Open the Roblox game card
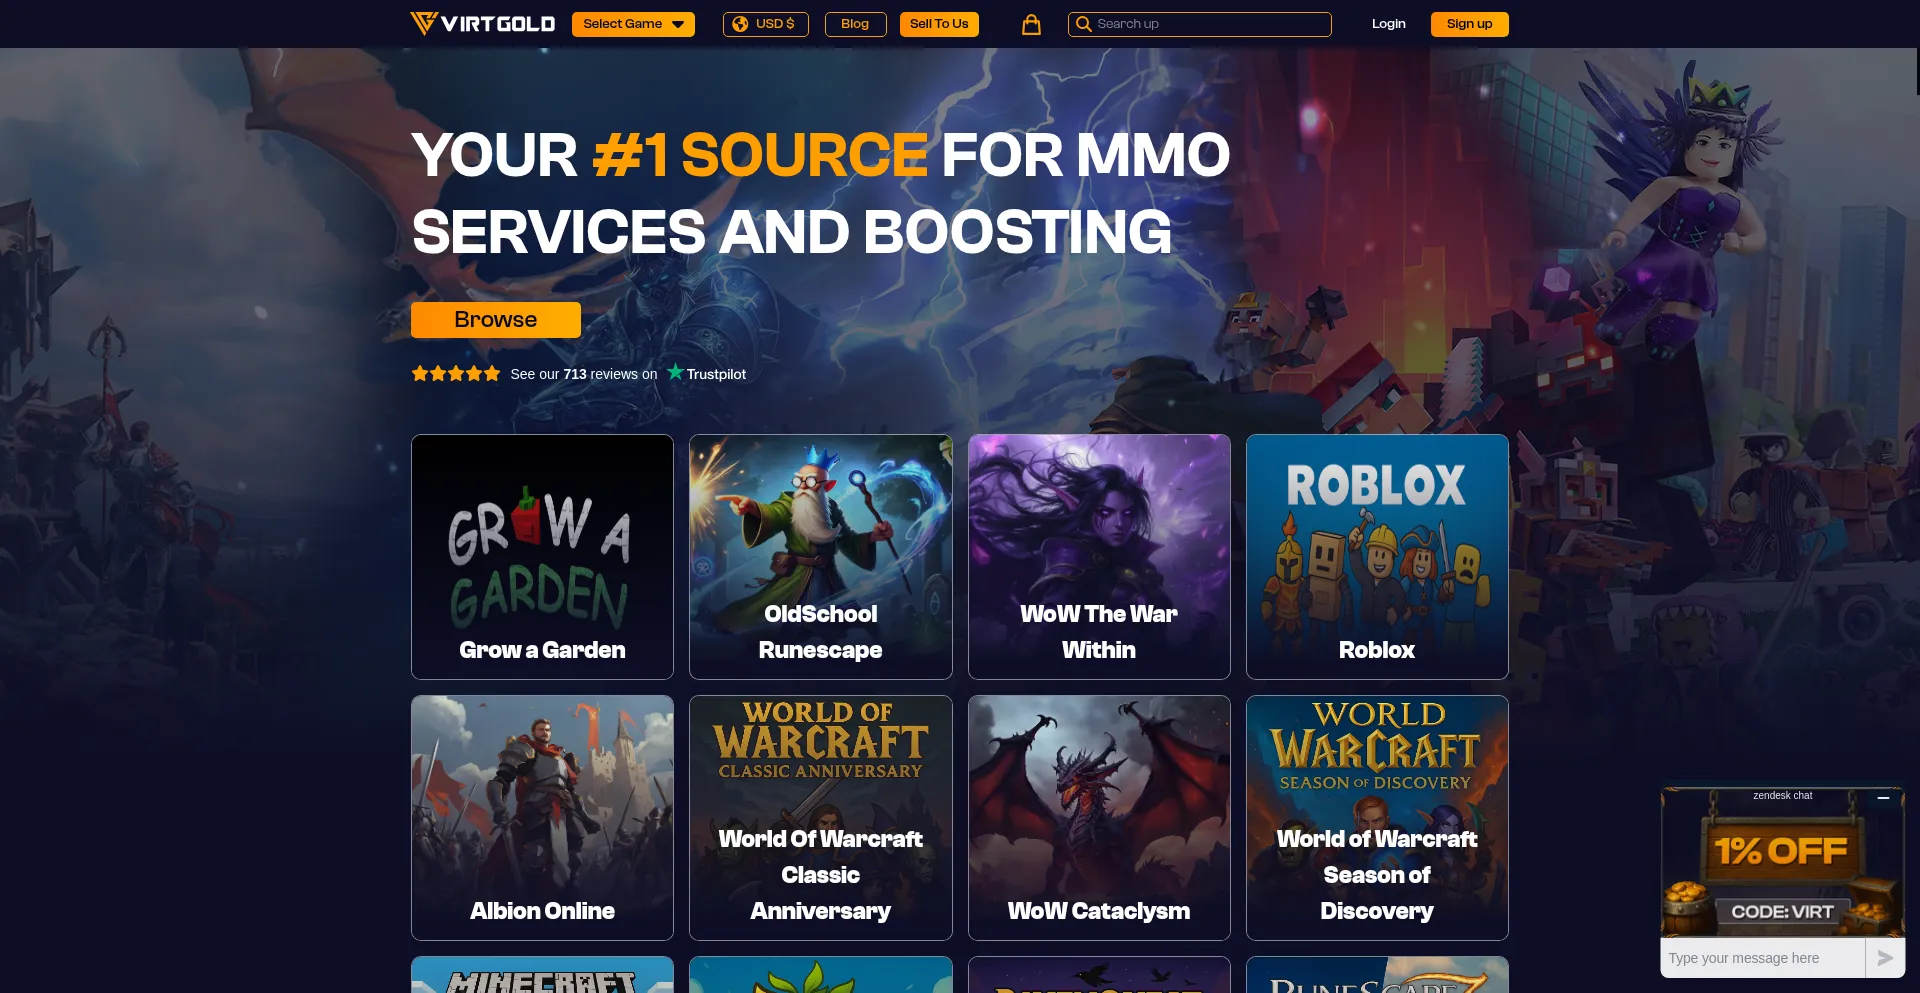Image resolution: width=1920 pixels, height=993 pixels. pos(1377,557)
